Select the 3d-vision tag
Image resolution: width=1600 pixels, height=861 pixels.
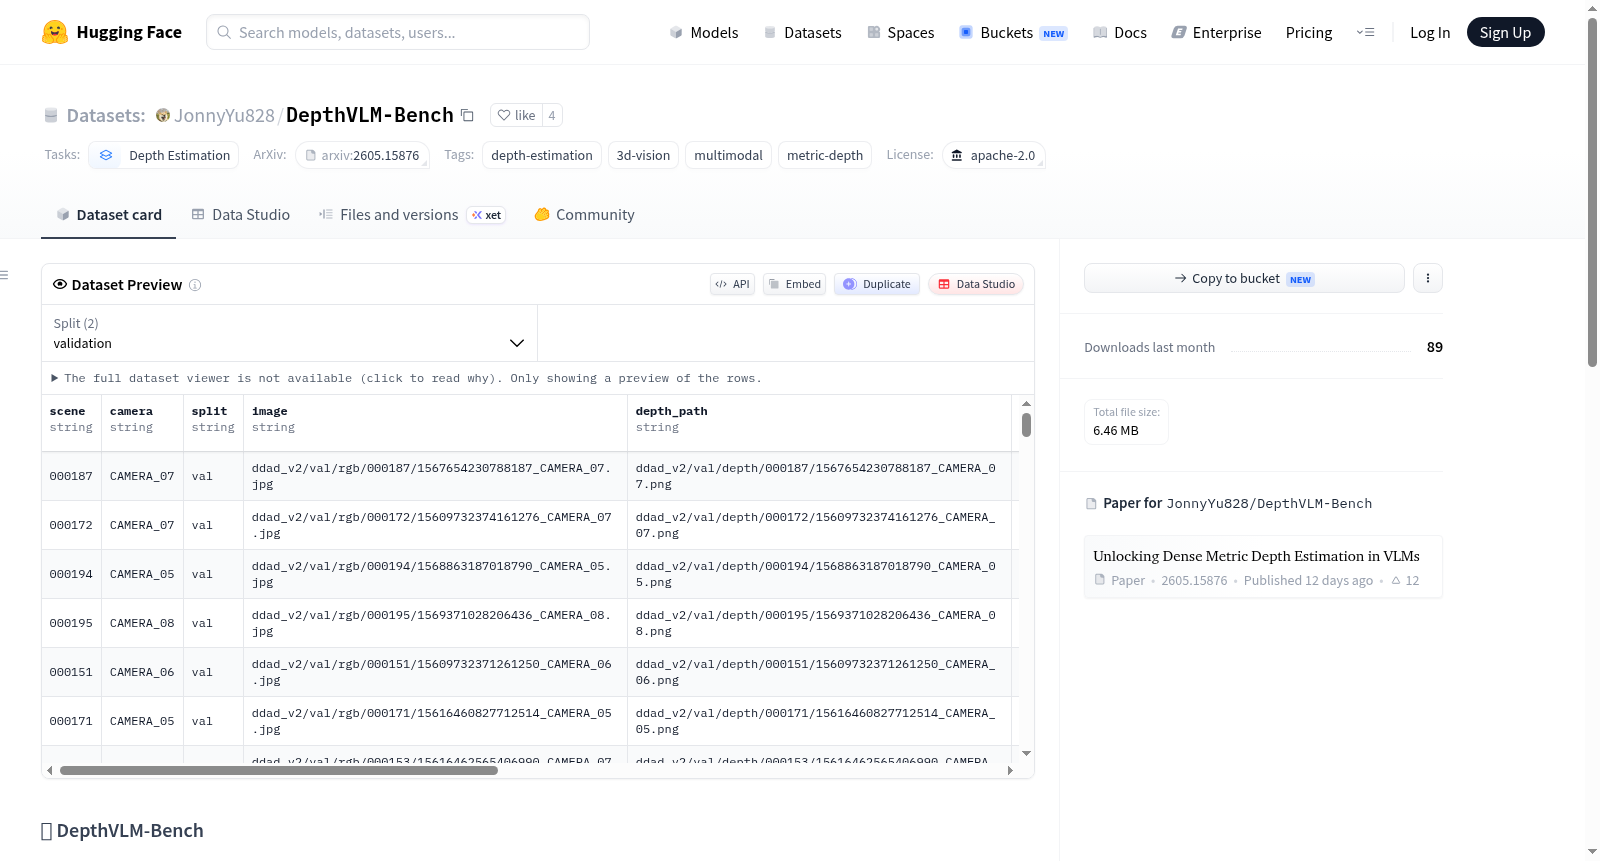pyautogui.click(x=643, y=155)
